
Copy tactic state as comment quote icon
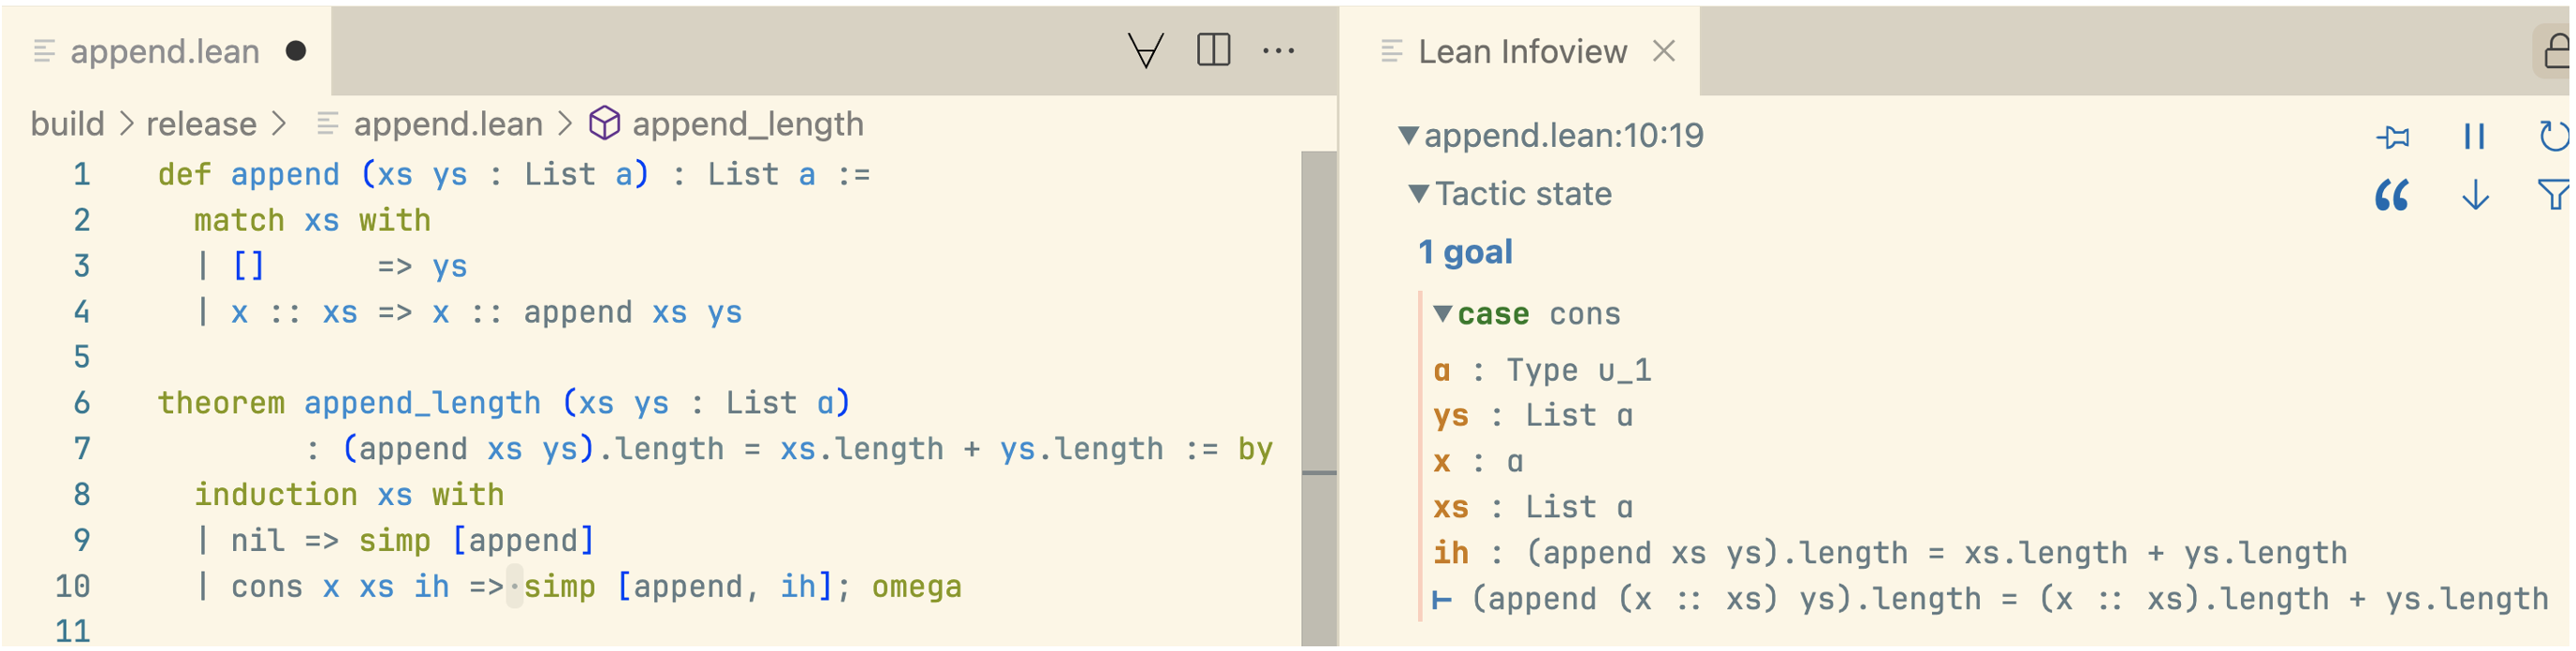coord(2393,195)
